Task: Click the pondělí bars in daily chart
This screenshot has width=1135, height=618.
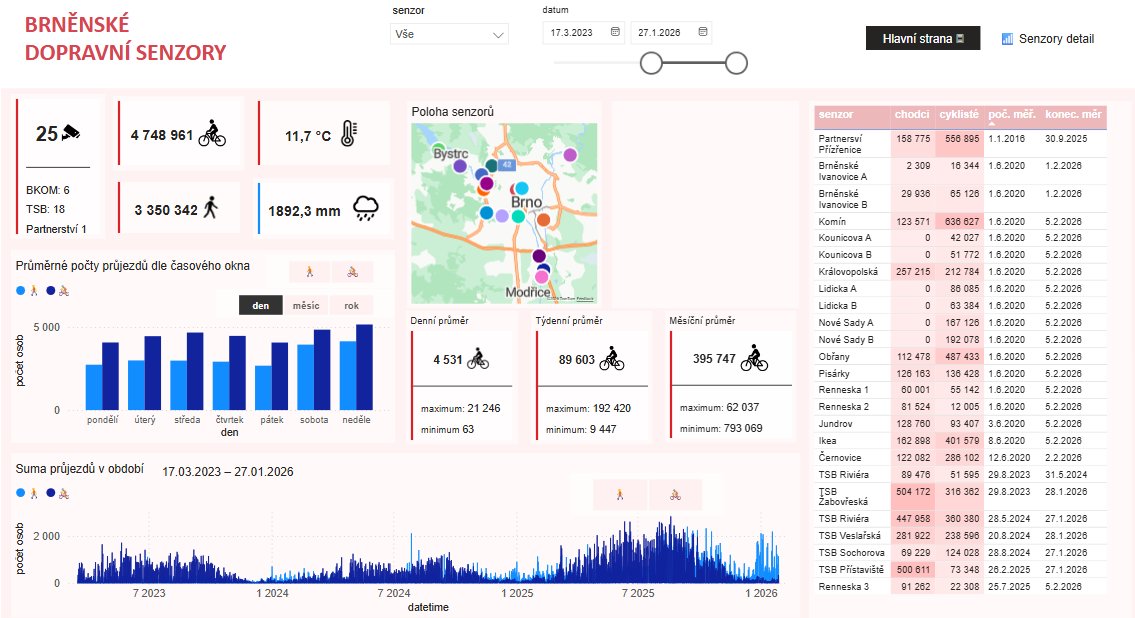Action: (x=102, y=376)
